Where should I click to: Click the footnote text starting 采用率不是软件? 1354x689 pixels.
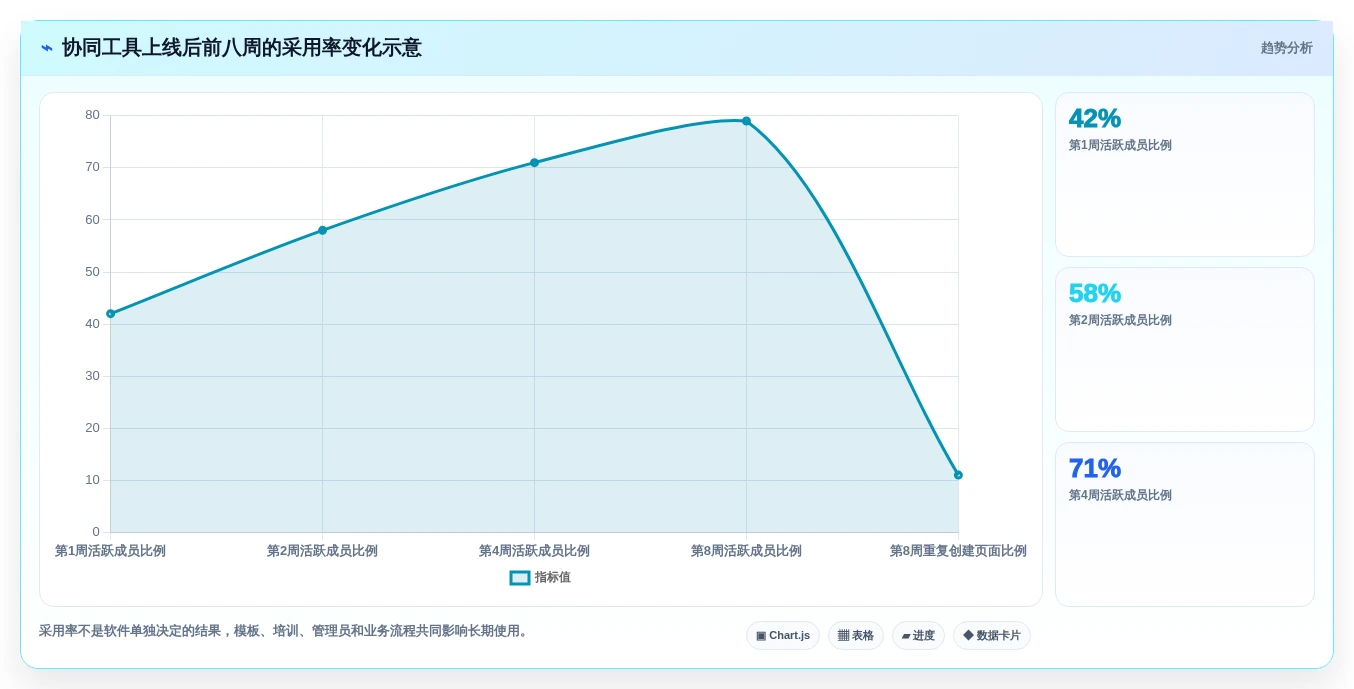[284, 631]
